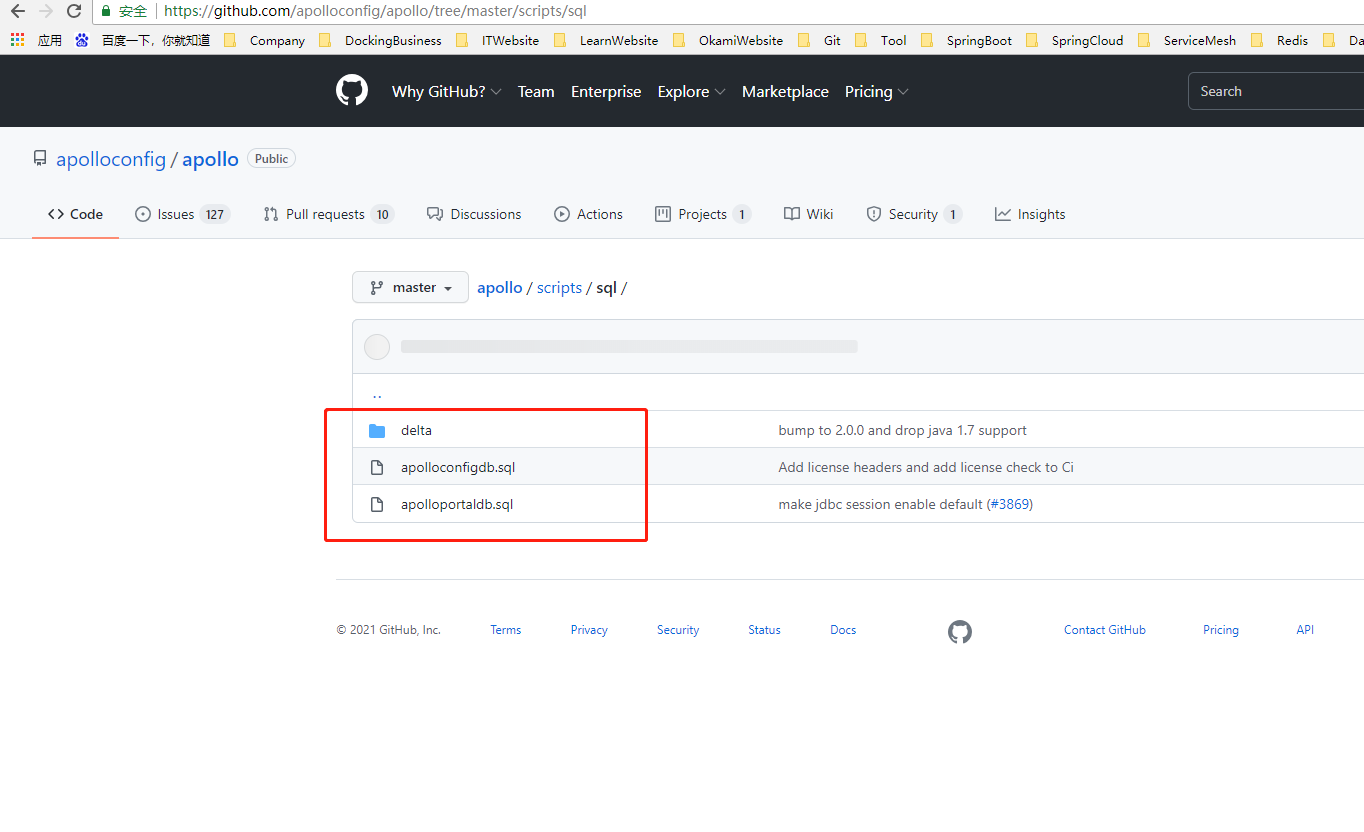Click the browser forward arrow

46,11
